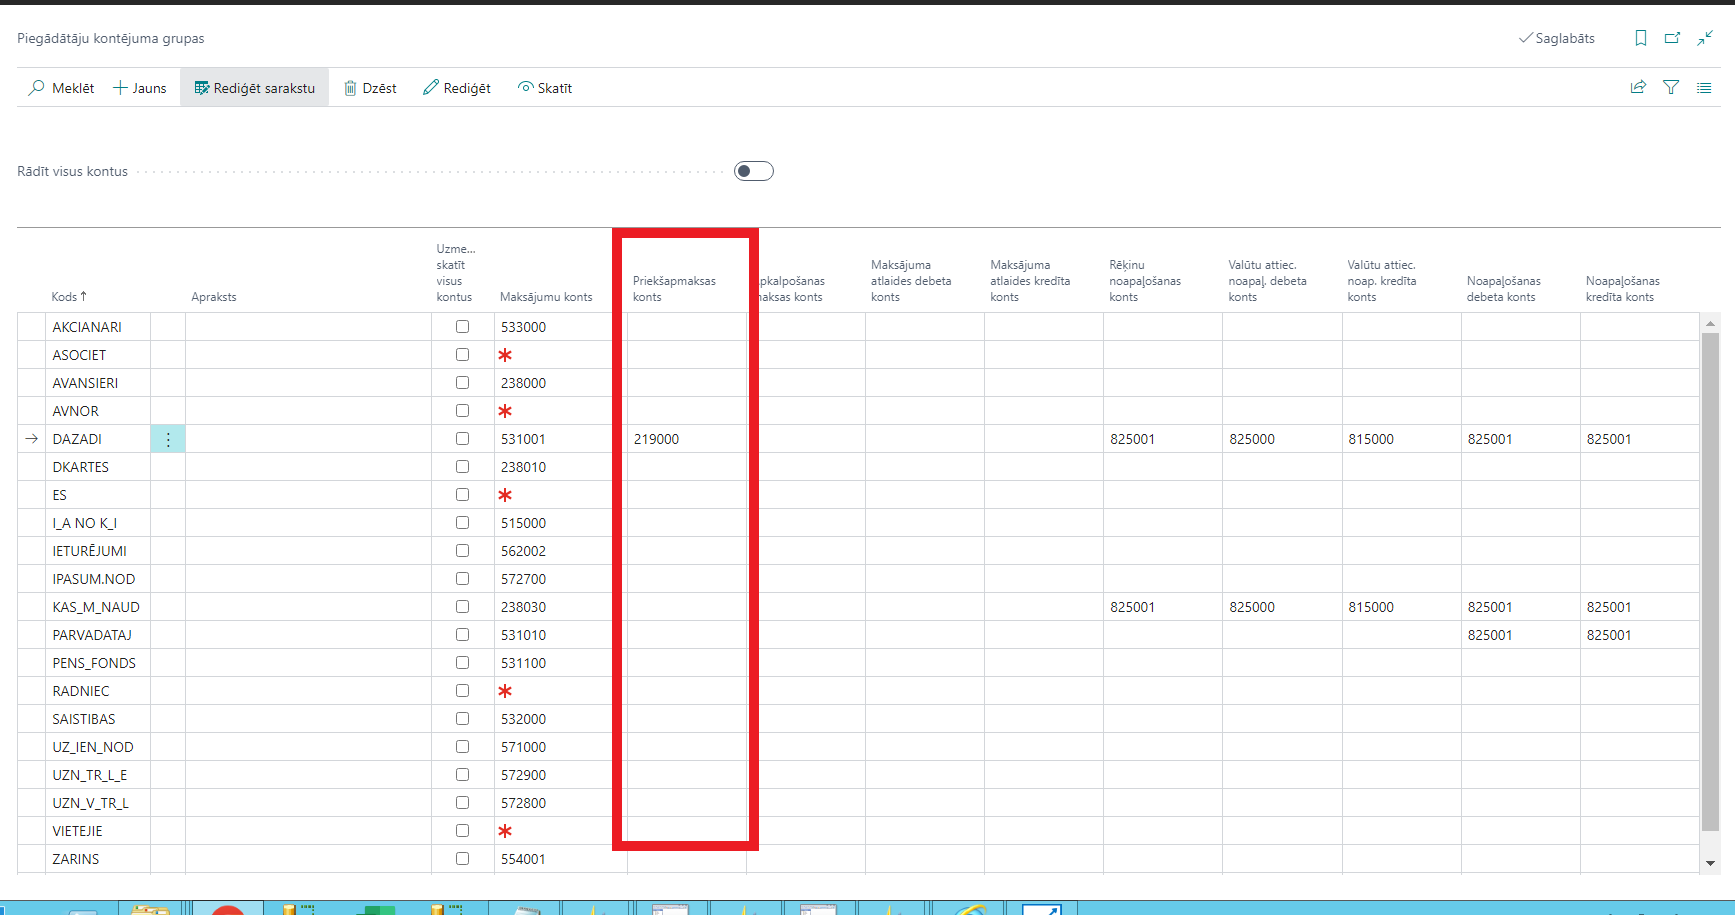Tick the checkbox for DKARTES row
1735x915 pixels.
(x=462, y=467)
